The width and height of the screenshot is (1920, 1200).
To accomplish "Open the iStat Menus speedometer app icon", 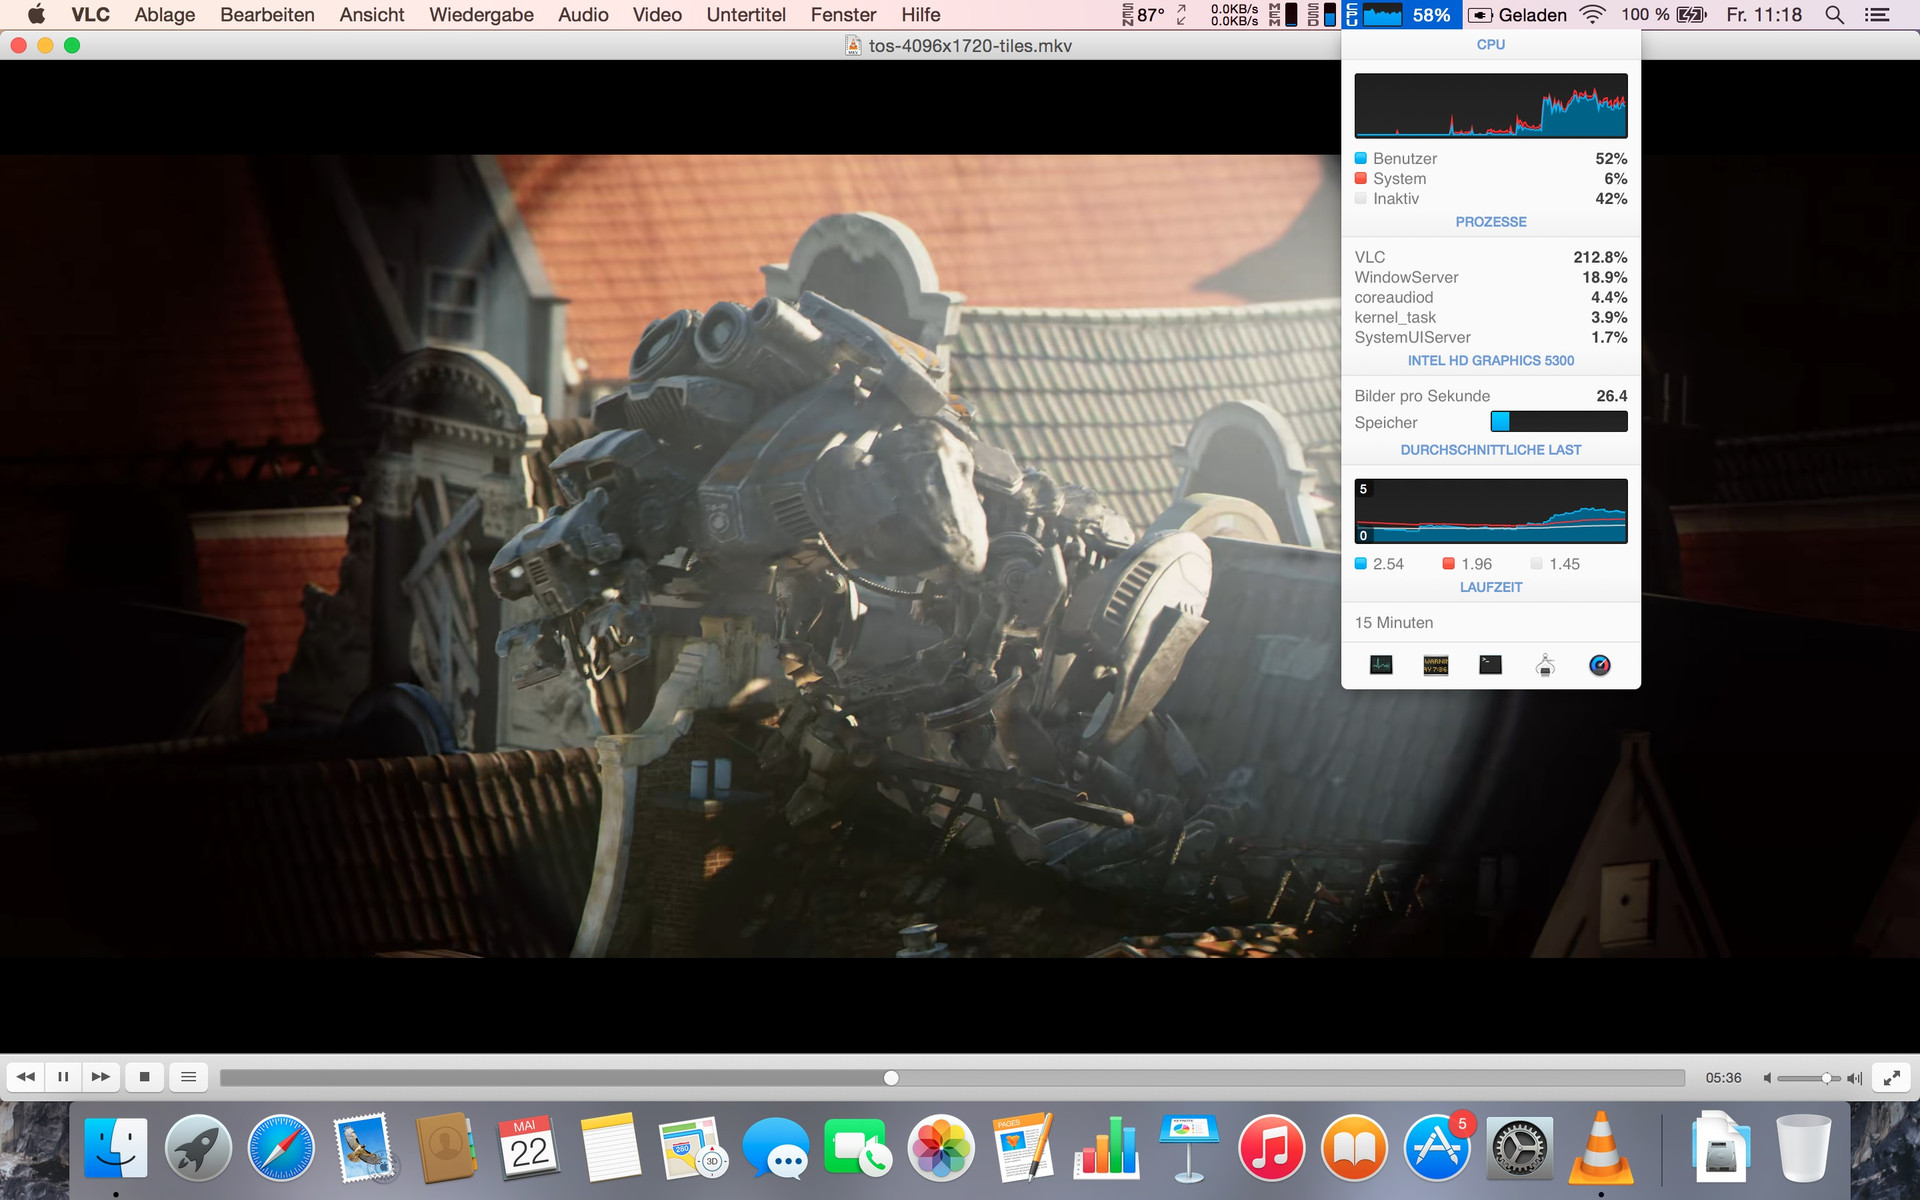I will 1599,665.
